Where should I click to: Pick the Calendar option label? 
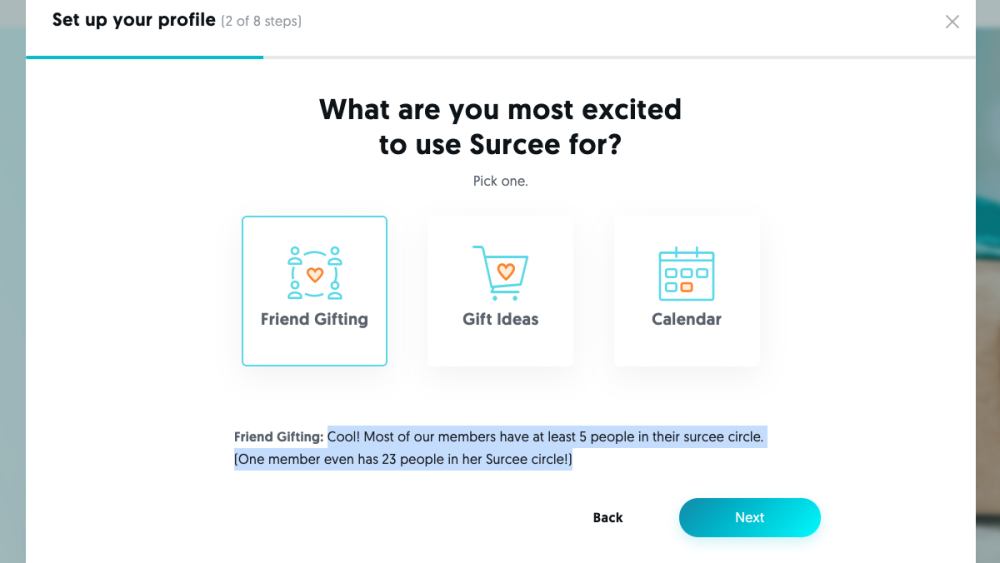tap(686, 319)
